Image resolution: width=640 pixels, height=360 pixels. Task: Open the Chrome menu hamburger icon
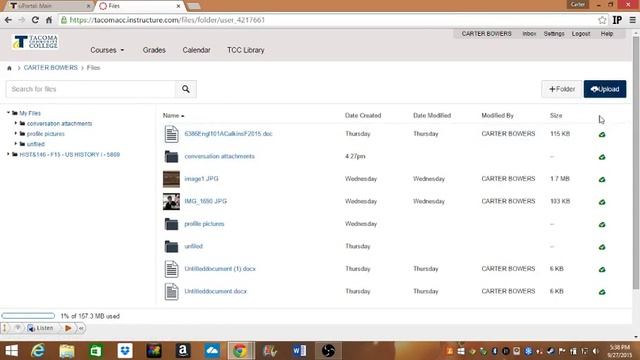coord(632,20)
